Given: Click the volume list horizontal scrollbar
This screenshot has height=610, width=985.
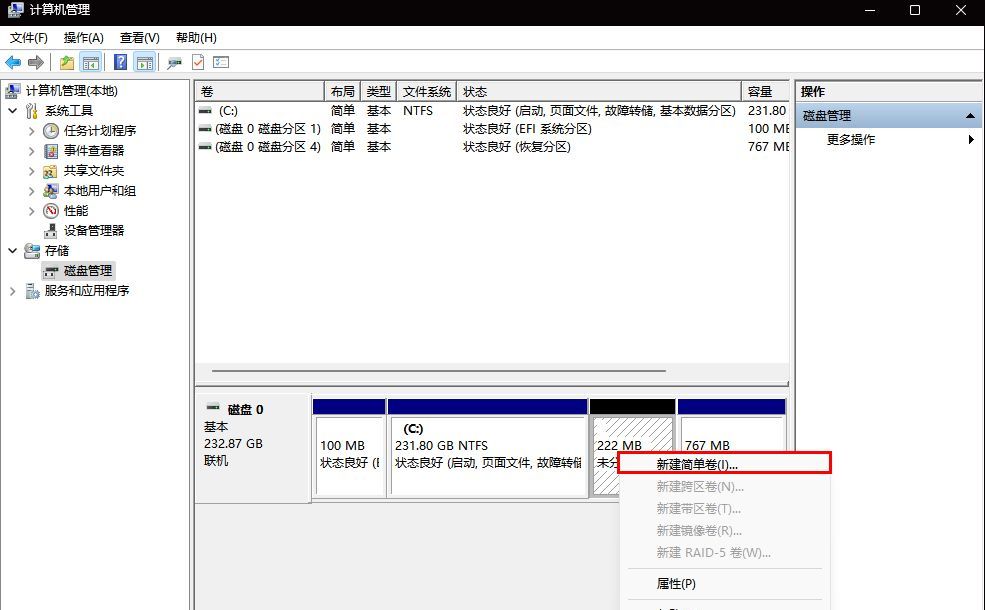Looking at the screenshot, I should pyautogui.click(x=438, y=371).
